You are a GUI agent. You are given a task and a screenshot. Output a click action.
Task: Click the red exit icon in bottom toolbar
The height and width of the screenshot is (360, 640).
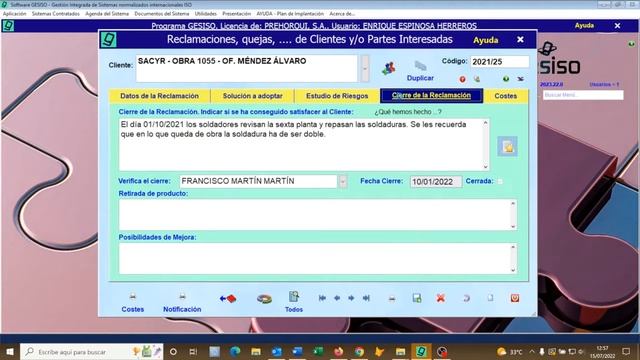pos(515,298)
